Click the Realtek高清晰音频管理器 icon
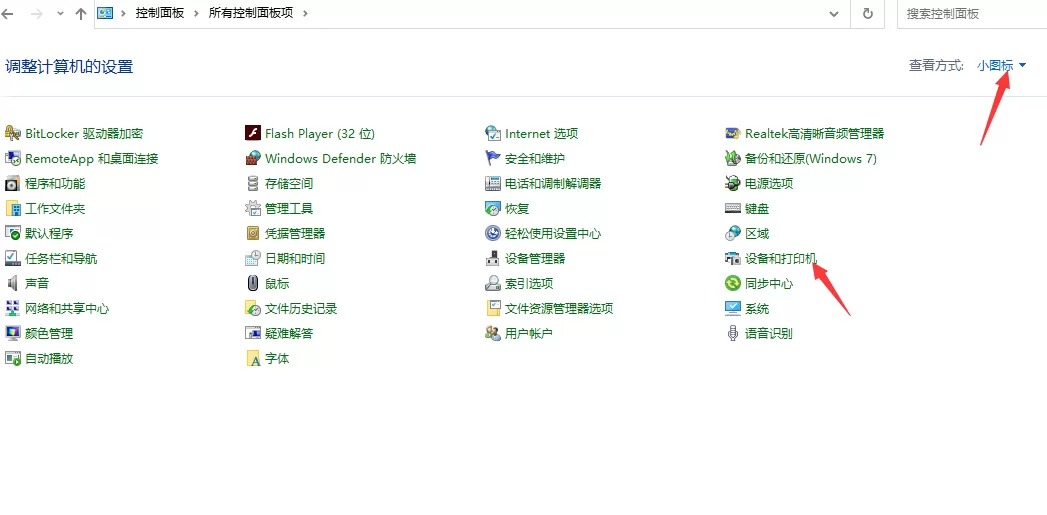This screenshot has width=1047, height=515. click(732, 134)
